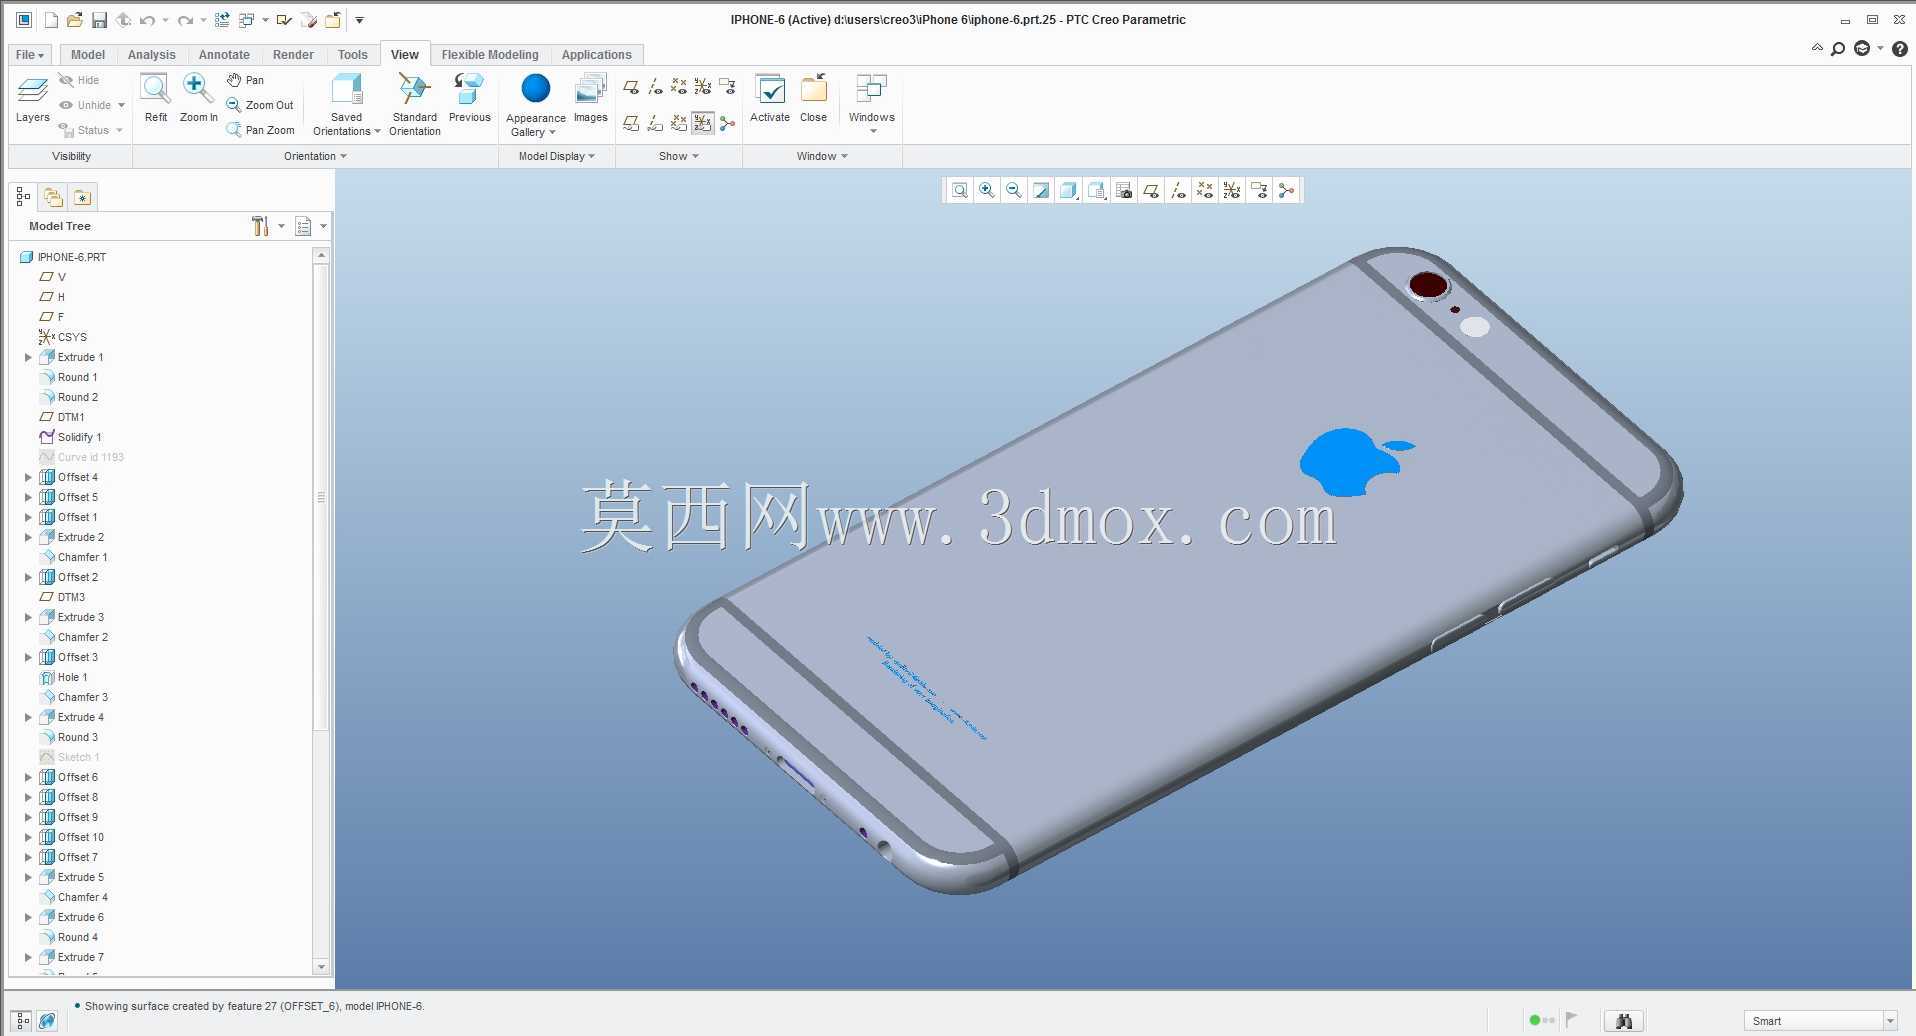
Task: Expand the Offset 10 feature node
Action: [28, 837]
